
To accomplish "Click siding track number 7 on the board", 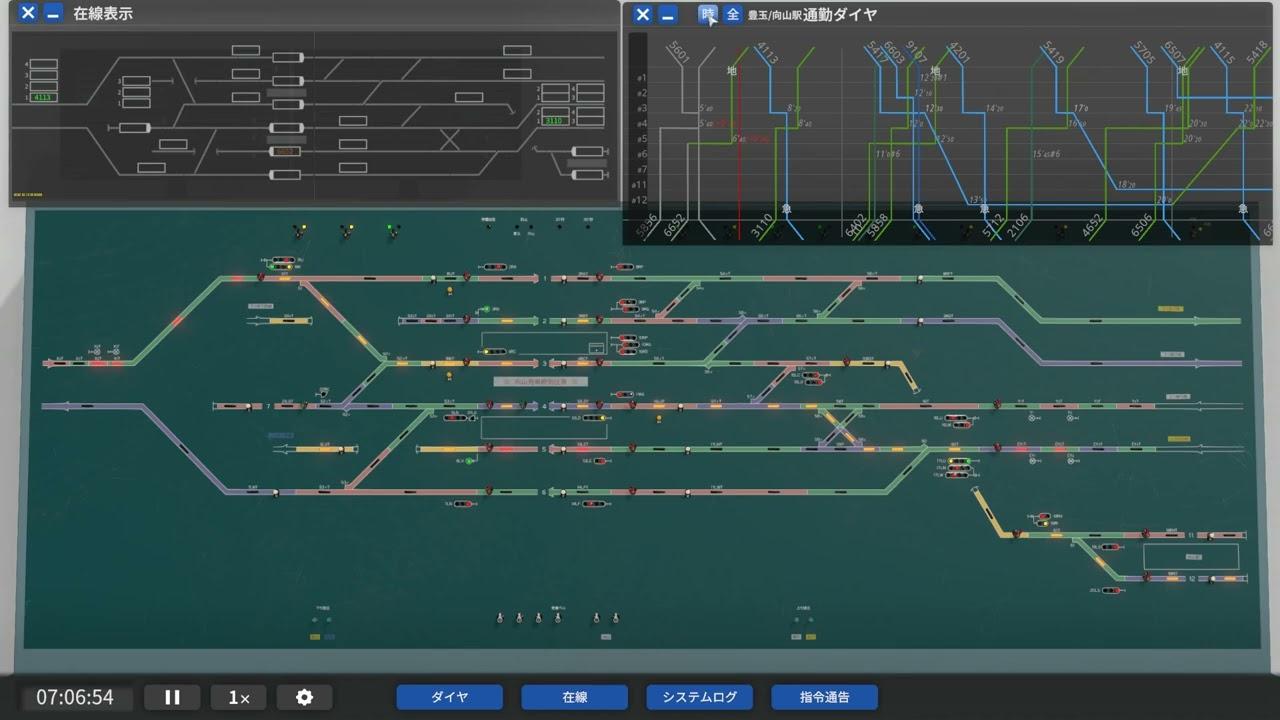I will [268, 407].
